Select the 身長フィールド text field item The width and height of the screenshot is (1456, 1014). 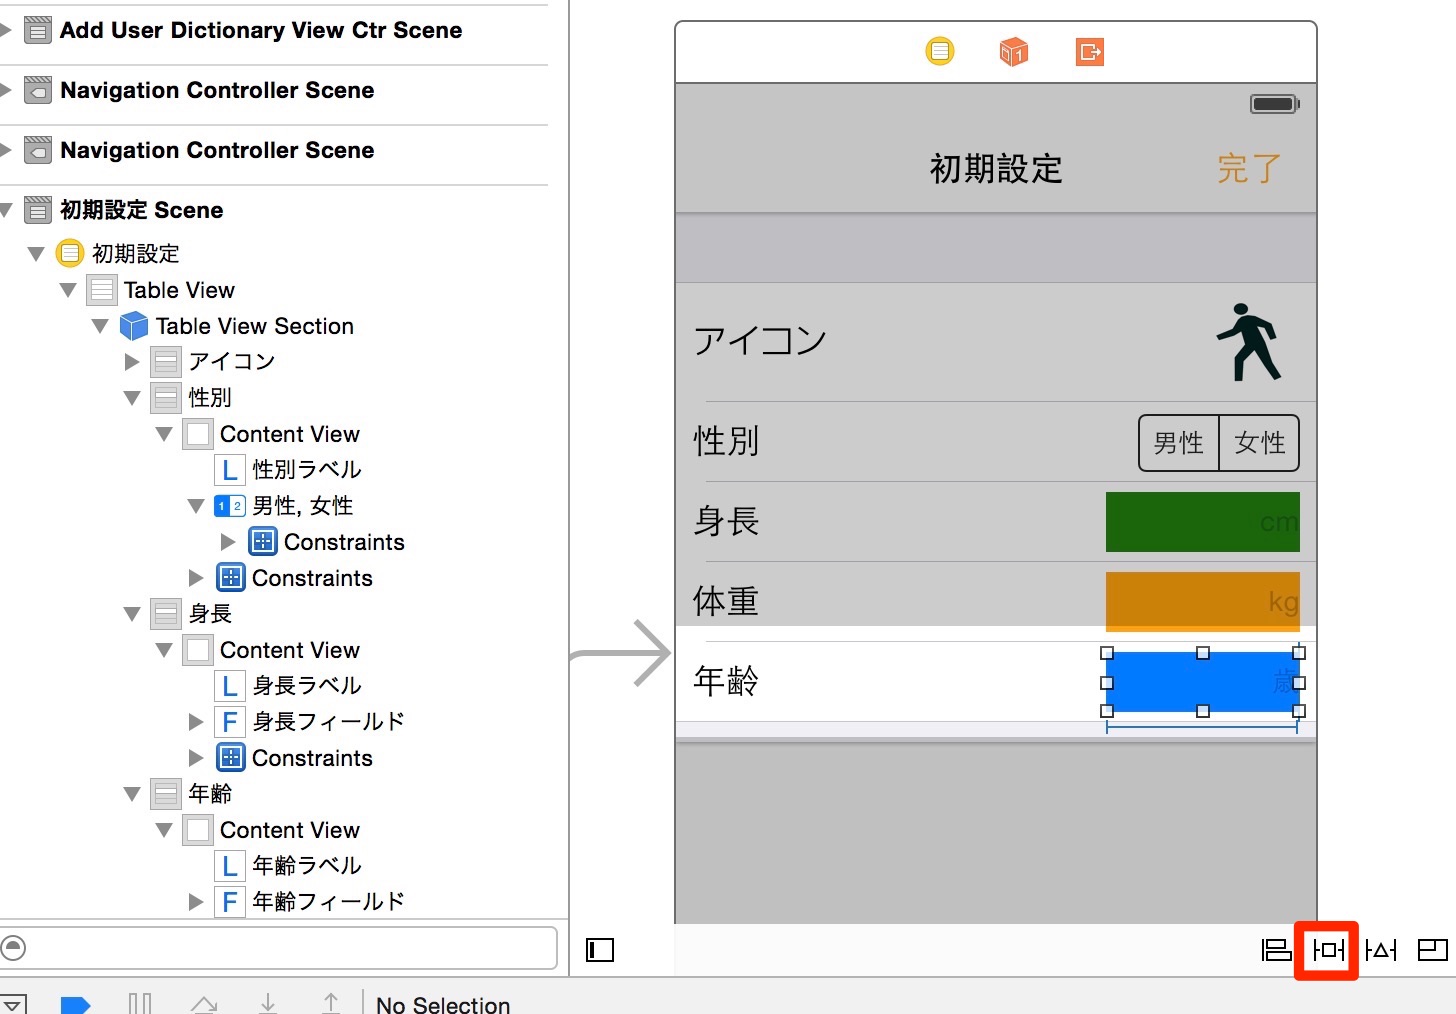(x=311, y=722)
